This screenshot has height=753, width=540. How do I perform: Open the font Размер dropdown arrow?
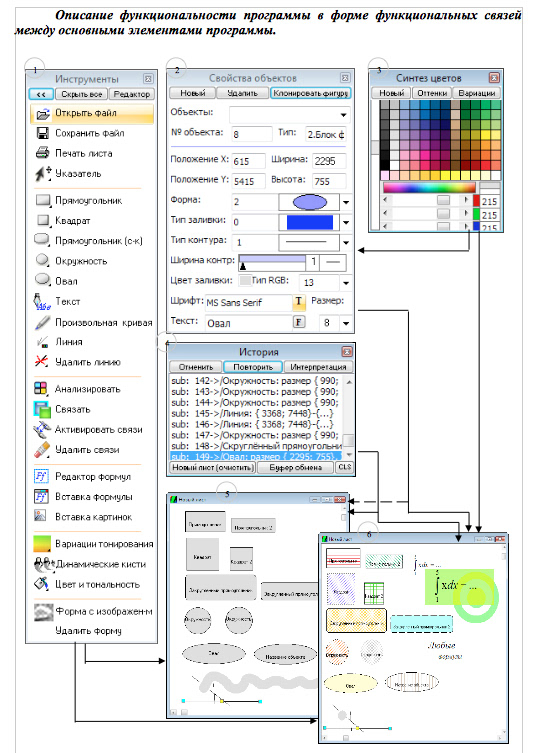pyautogui.click(x=345, y=323)
